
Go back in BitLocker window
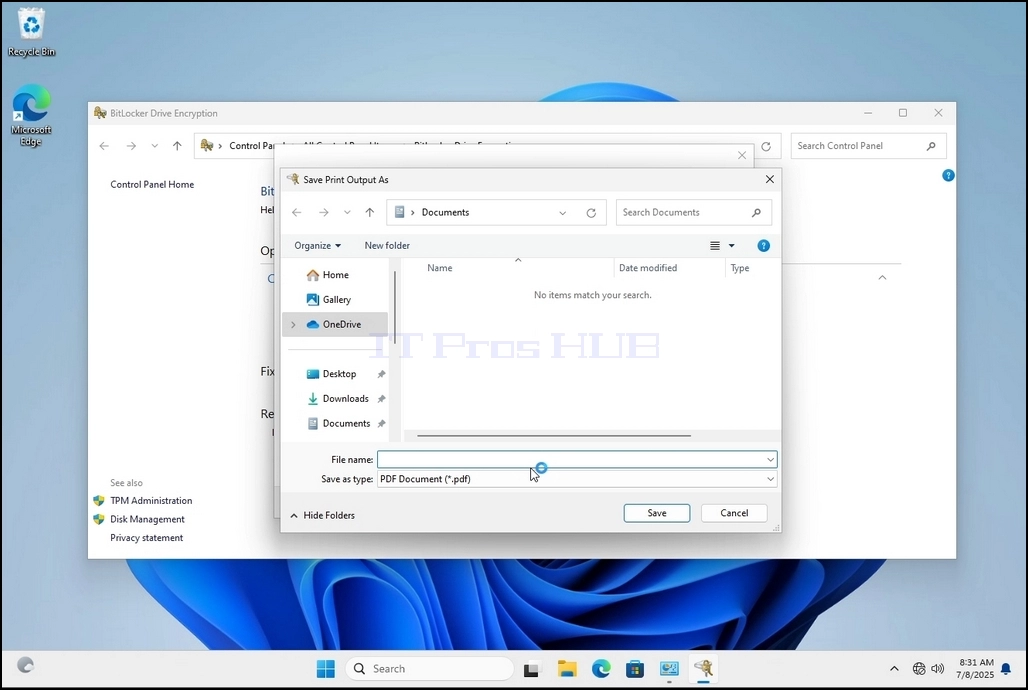click(x=104, y=146)
